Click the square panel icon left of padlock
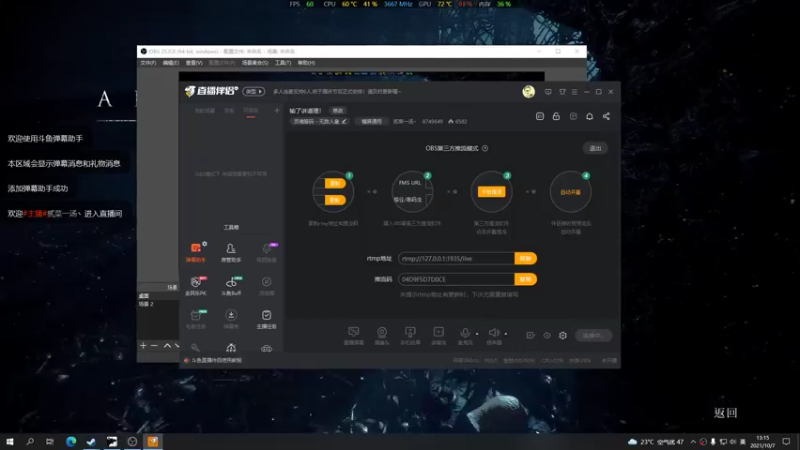Viewport: 800px width, 450px height. (x=540, y=116)
